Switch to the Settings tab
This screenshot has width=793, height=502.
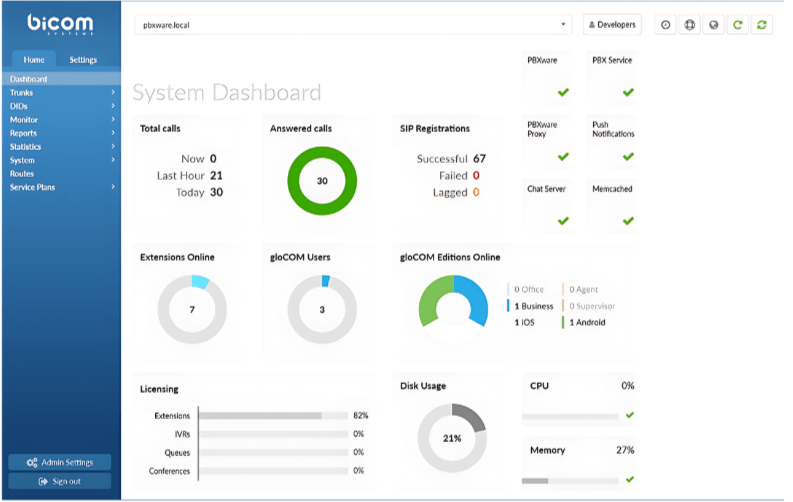[83, 60]
